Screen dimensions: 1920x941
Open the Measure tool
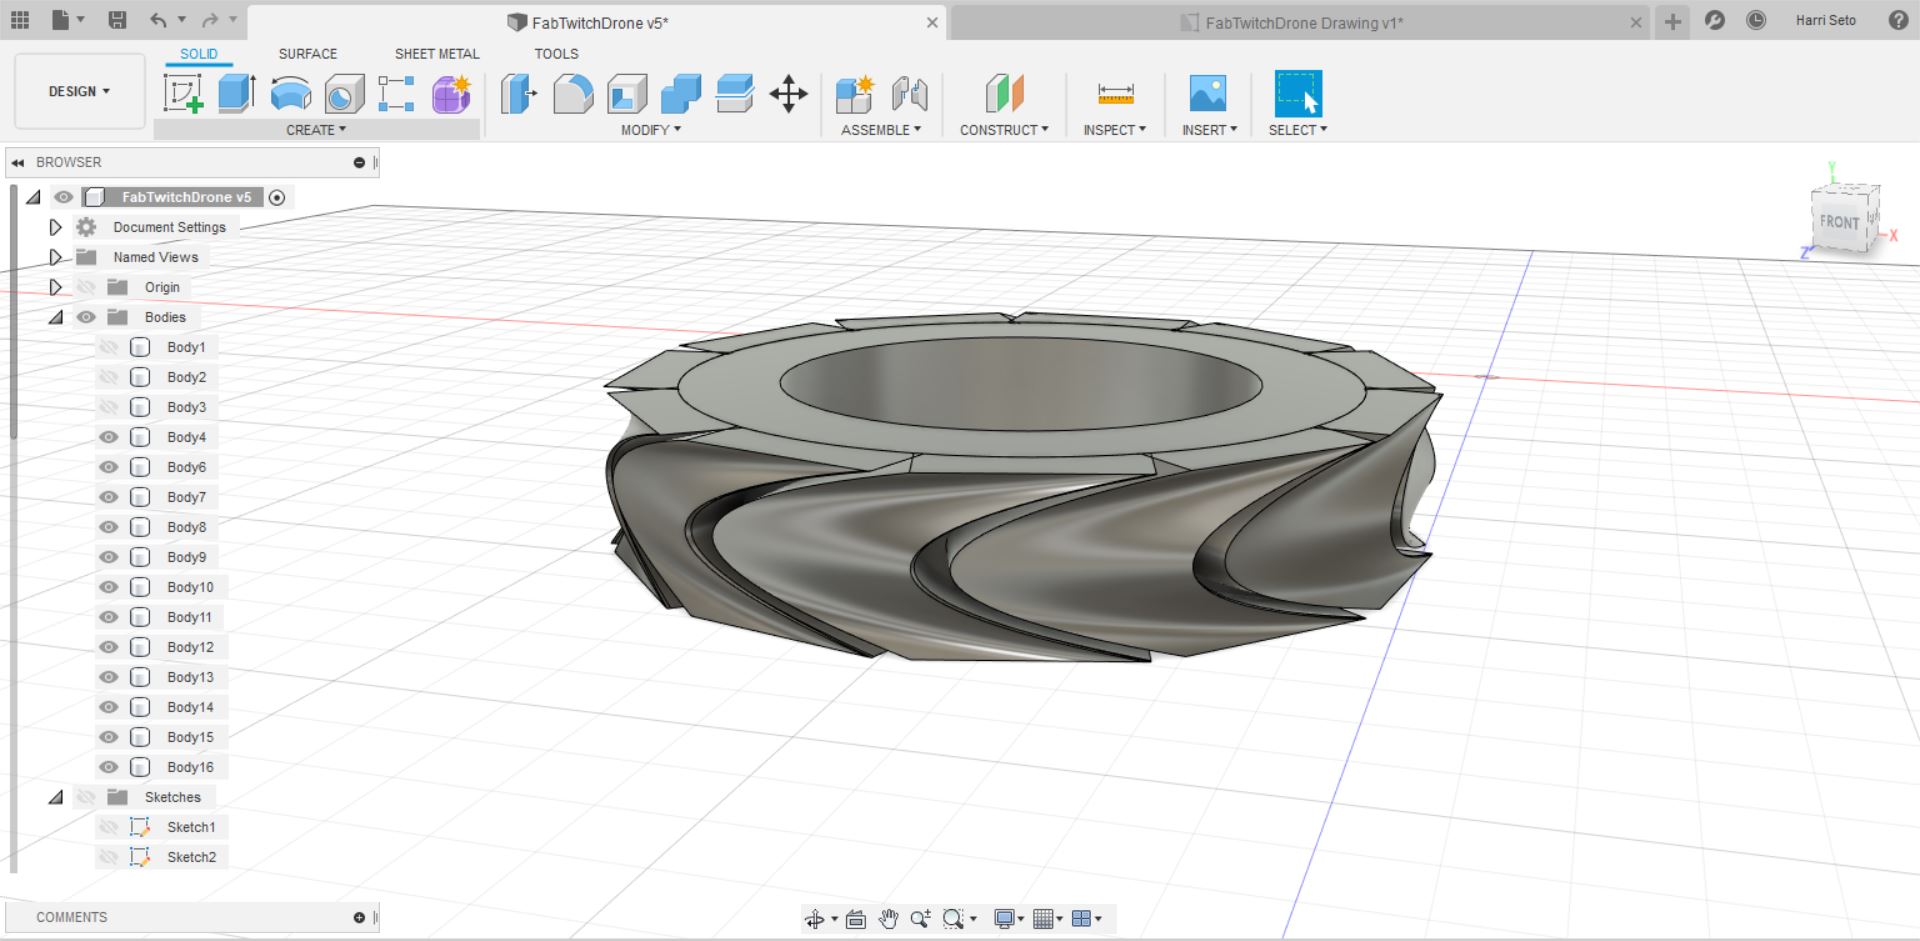pos(1115,94)
